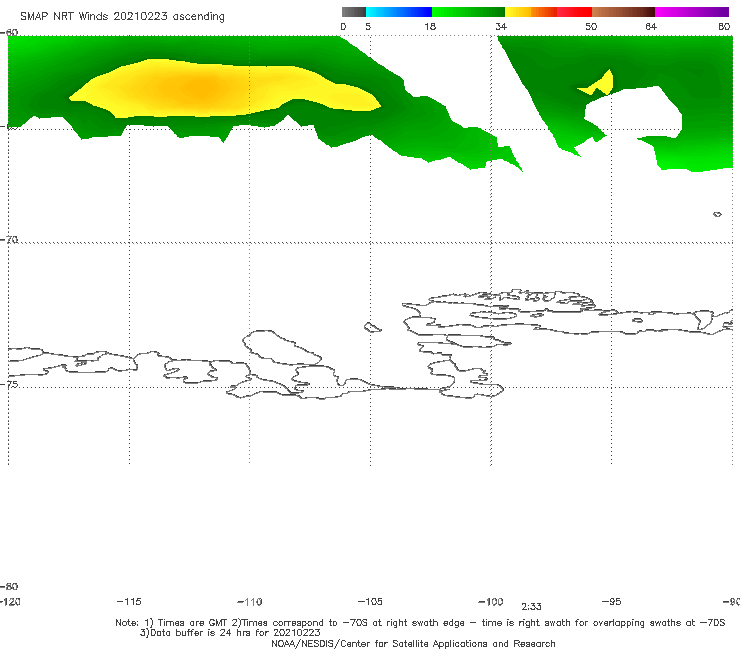Click the large yellow-orange high-wind region

coord(225,88)
